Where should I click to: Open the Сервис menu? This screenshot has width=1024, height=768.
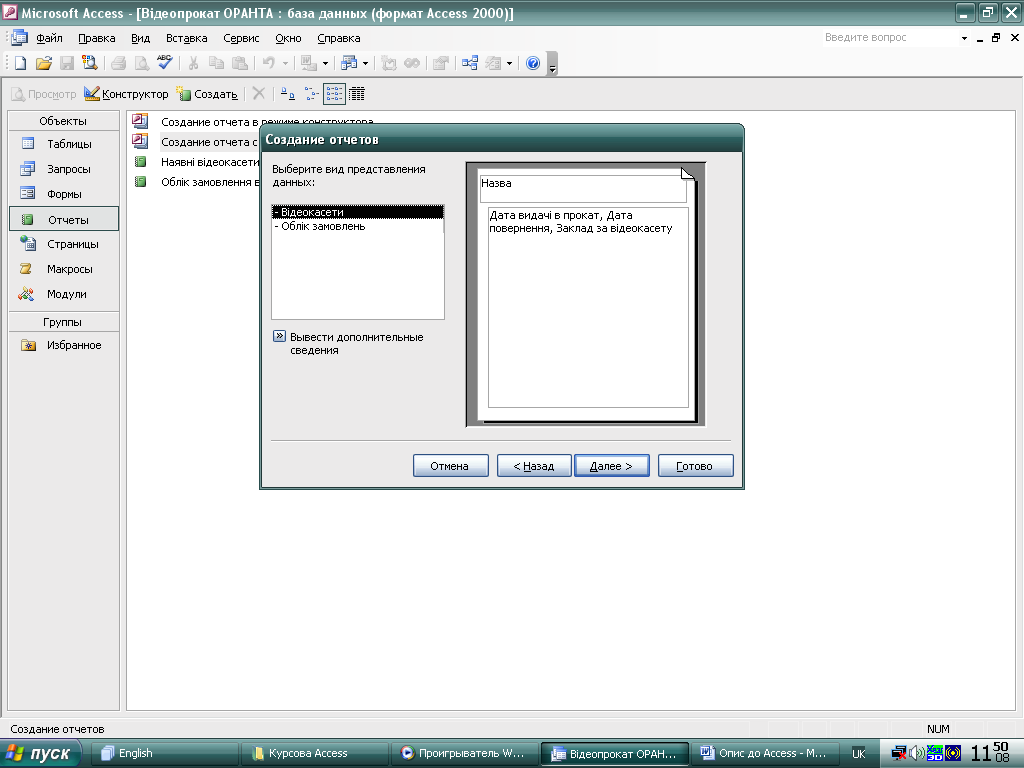pyautogui.click(x=241, y=38)
